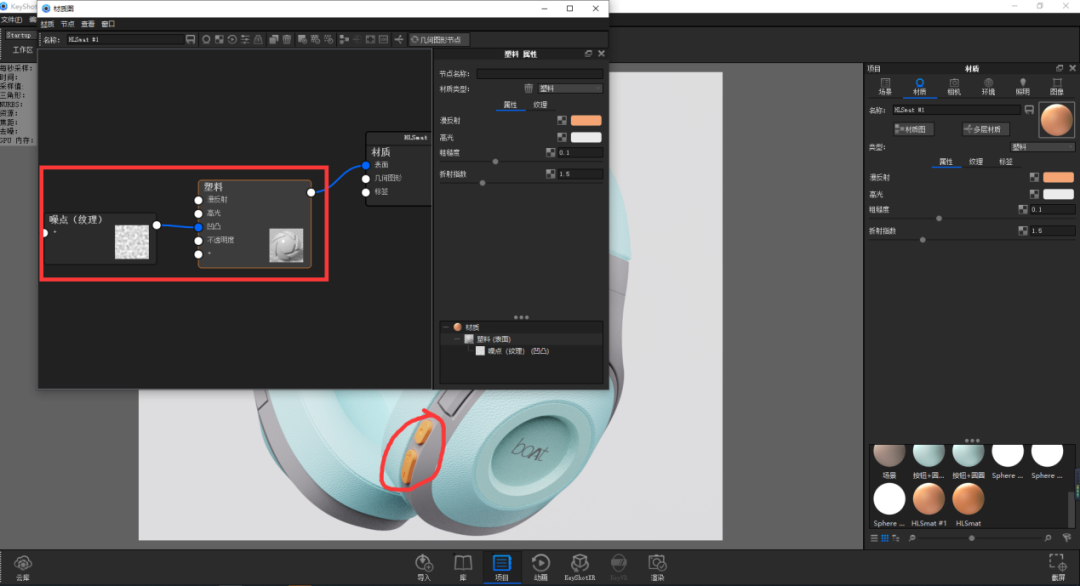Switch material list to tree view
This screenshot has height=586, width=1080.
(895, 538)
